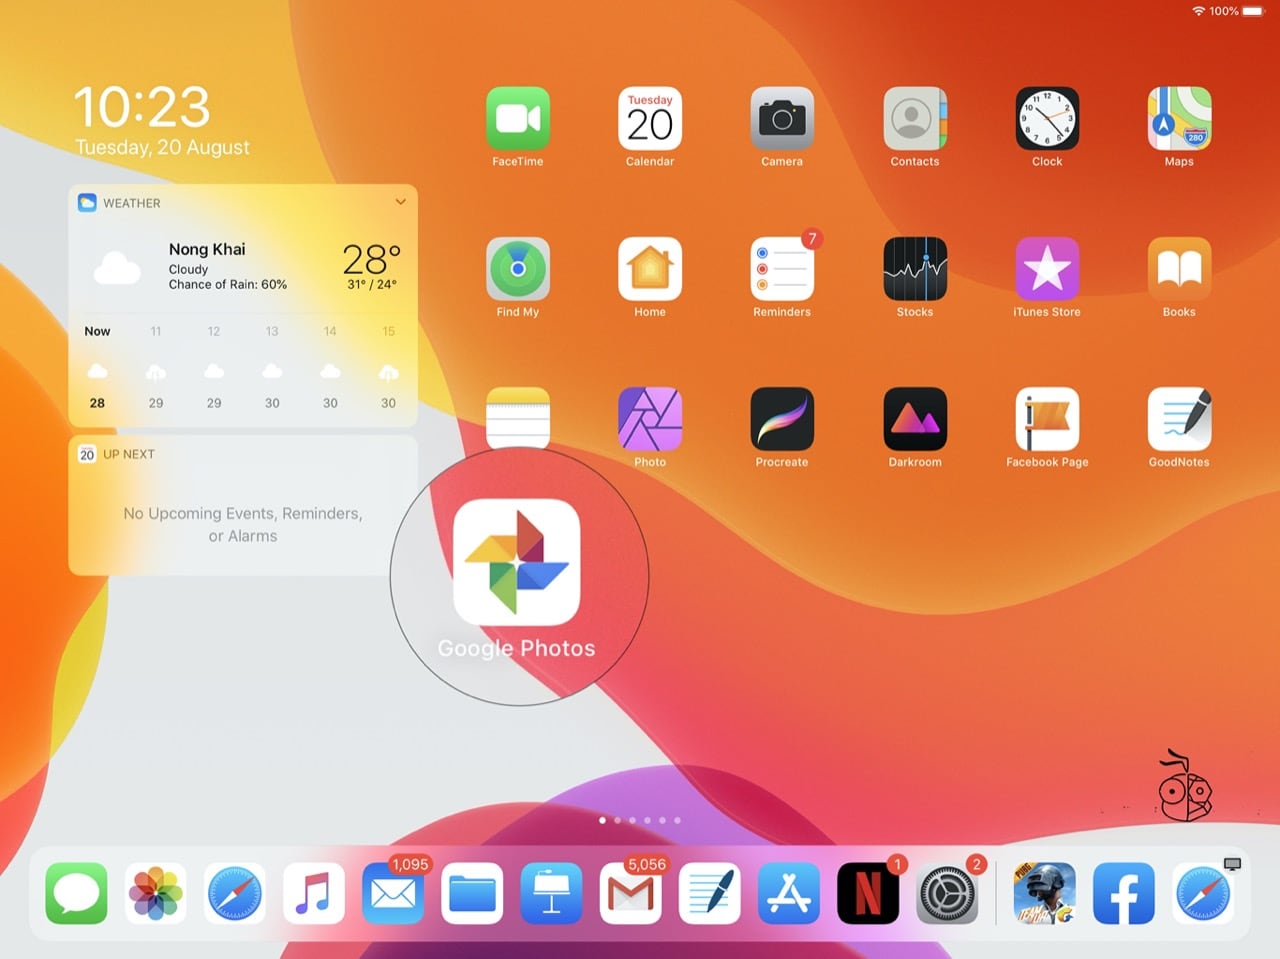Collapse the Weather widget via its chevron
This screenshot has height=959, width=1280.
point(400,201)
